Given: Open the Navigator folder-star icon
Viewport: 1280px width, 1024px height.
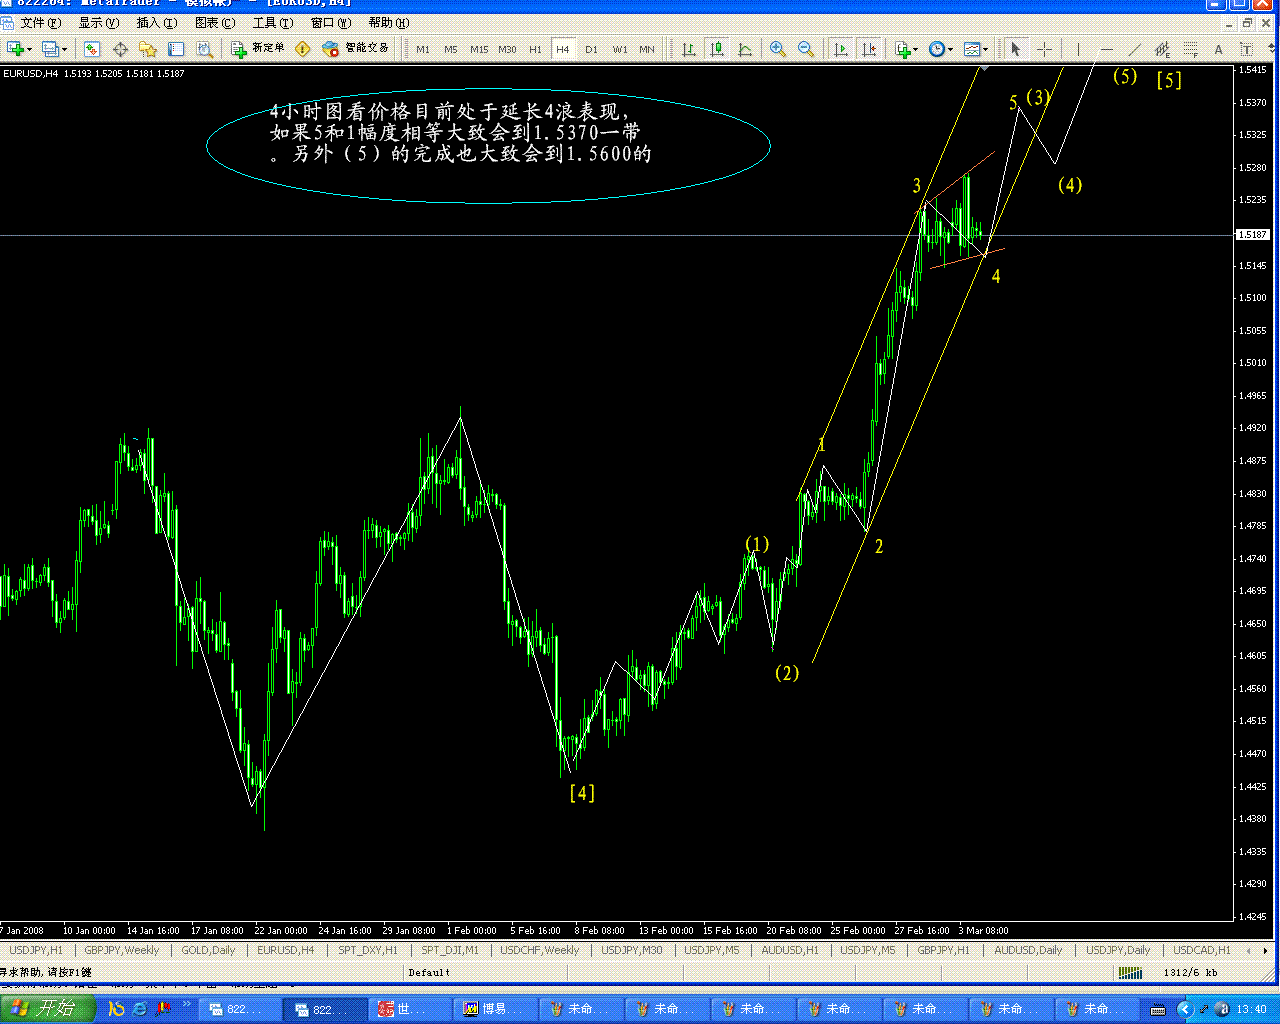Looking at the screenshot, I should click(148, 48).
